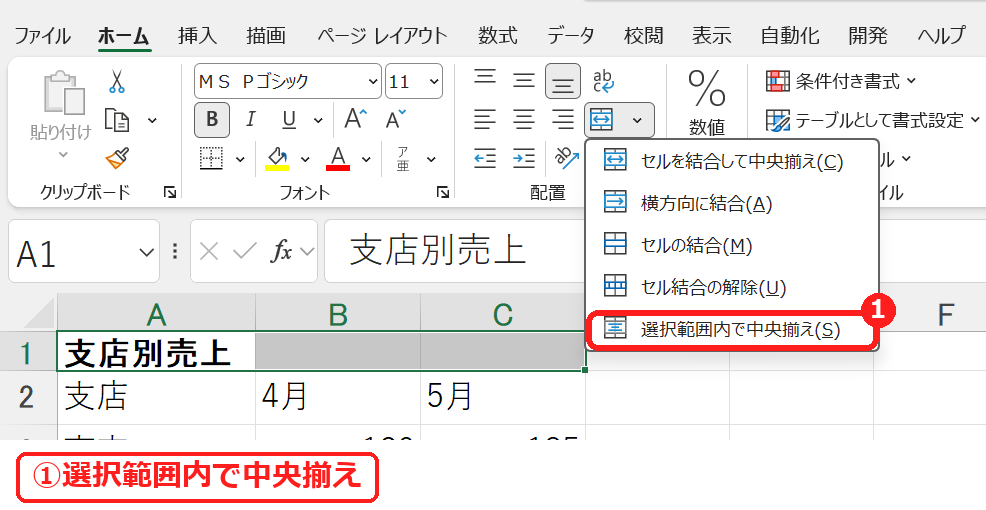Viewport: 986px width, 510px height.
Task: Open the phonetic guide dropdown arrow
Action: (x=431, y=159)
